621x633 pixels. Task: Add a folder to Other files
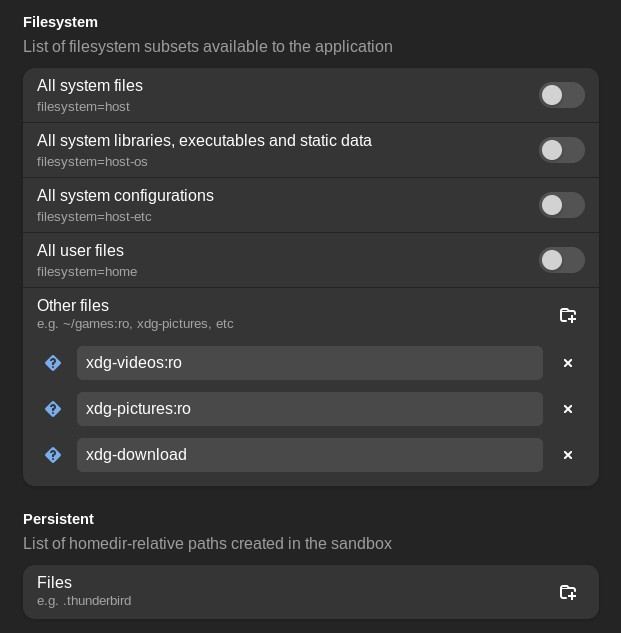[568, 315]
